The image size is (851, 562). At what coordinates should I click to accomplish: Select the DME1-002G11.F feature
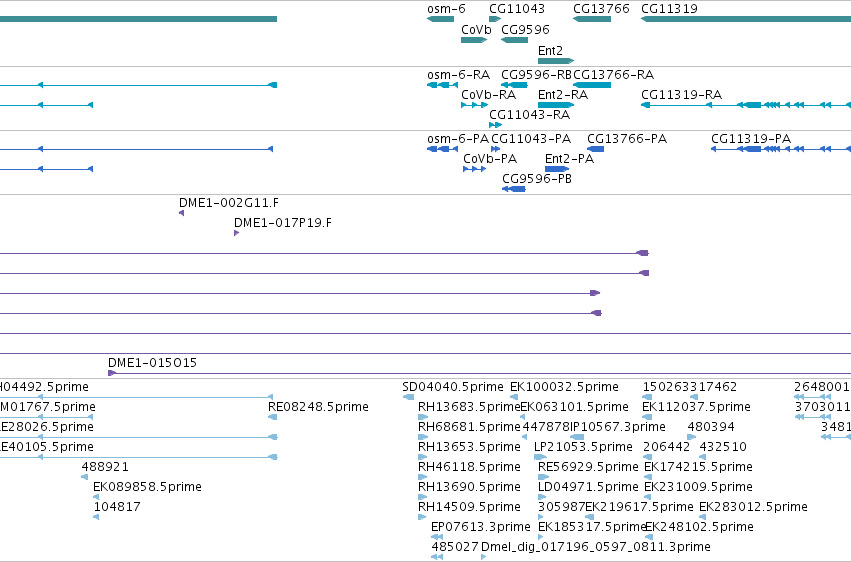[181, 213]
